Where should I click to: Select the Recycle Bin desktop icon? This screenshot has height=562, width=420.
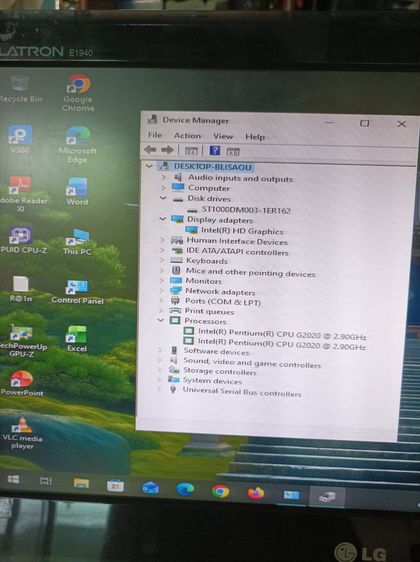[x=20, y=90]
